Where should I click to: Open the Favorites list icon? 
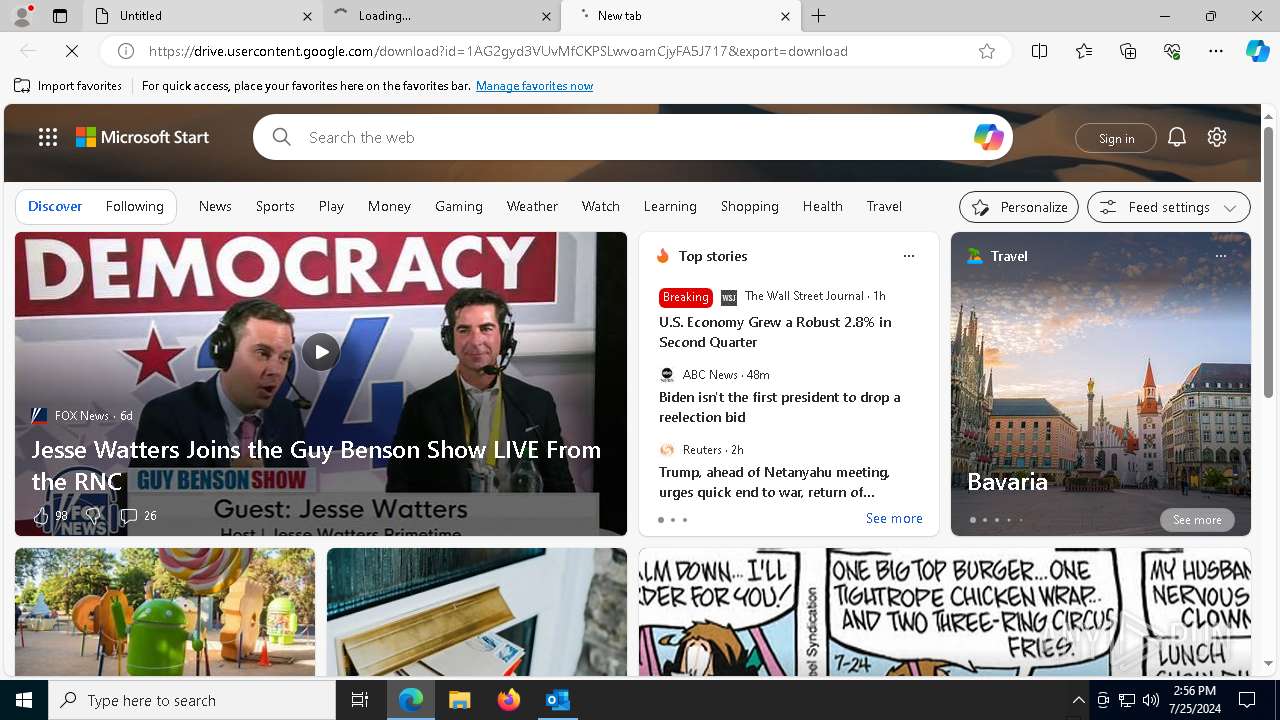1084,51
